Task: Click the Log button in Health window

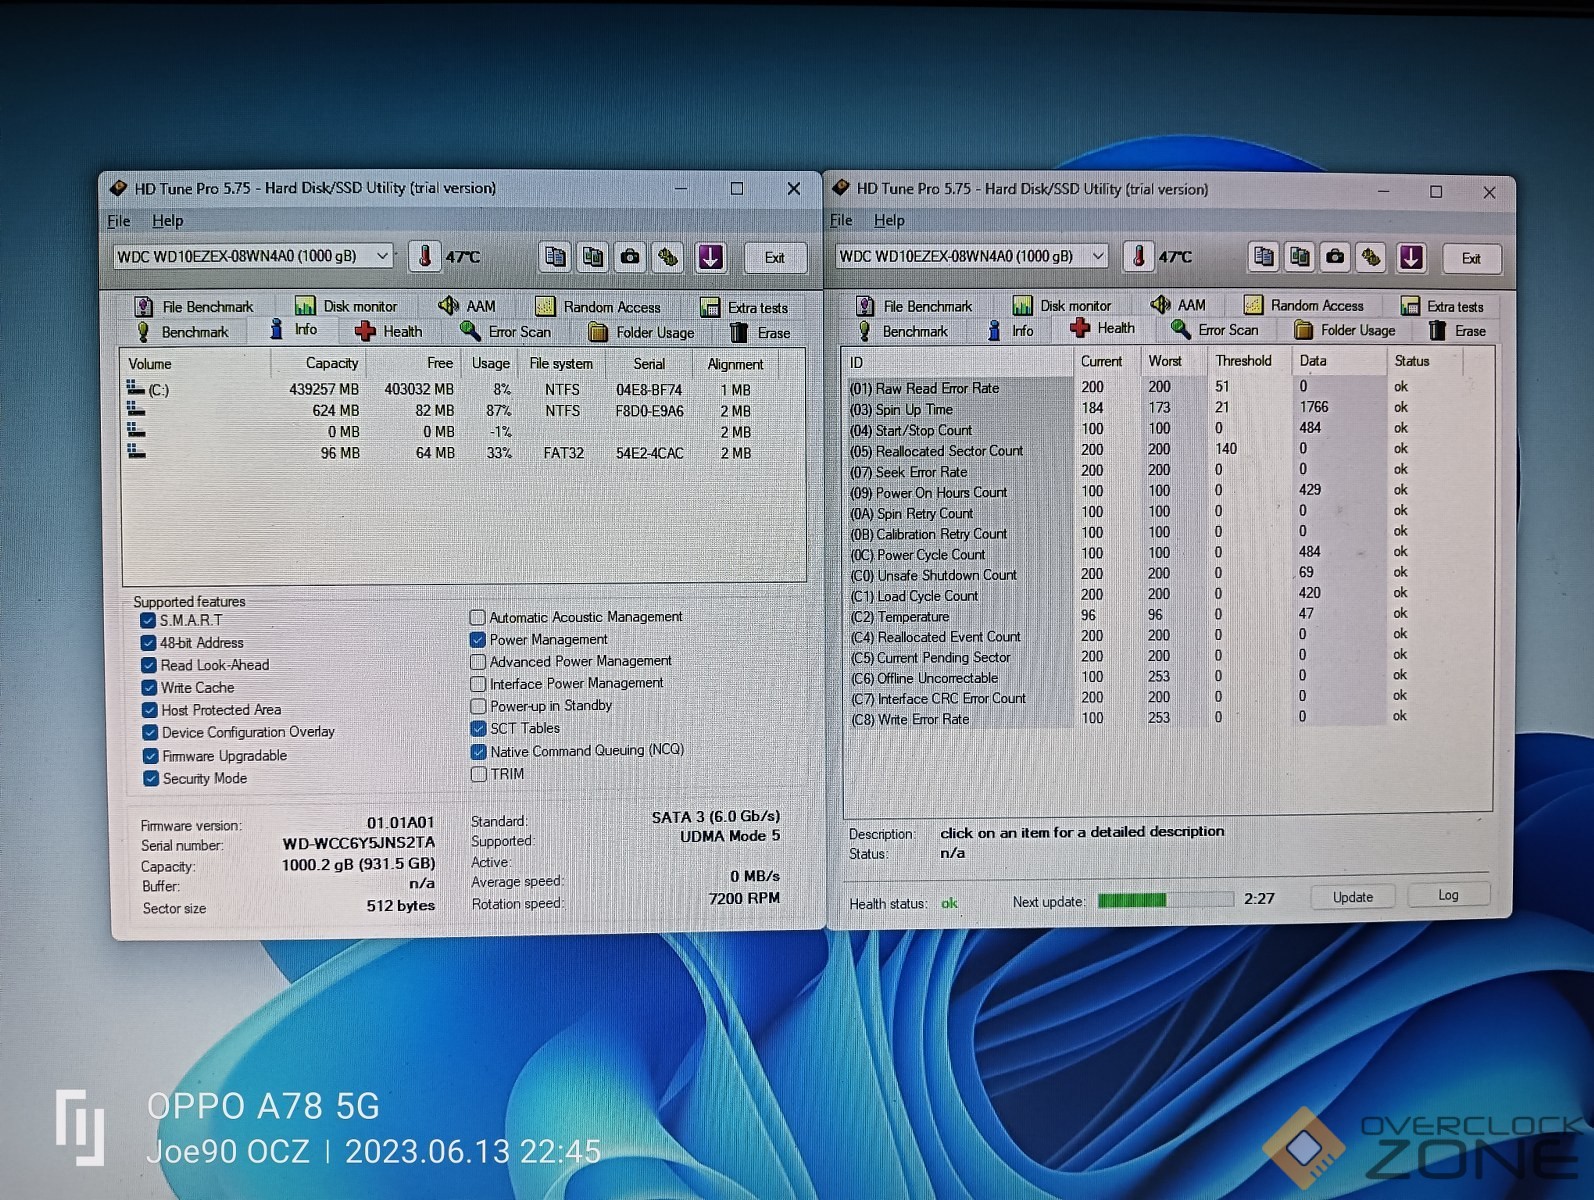Action: 1448,895
